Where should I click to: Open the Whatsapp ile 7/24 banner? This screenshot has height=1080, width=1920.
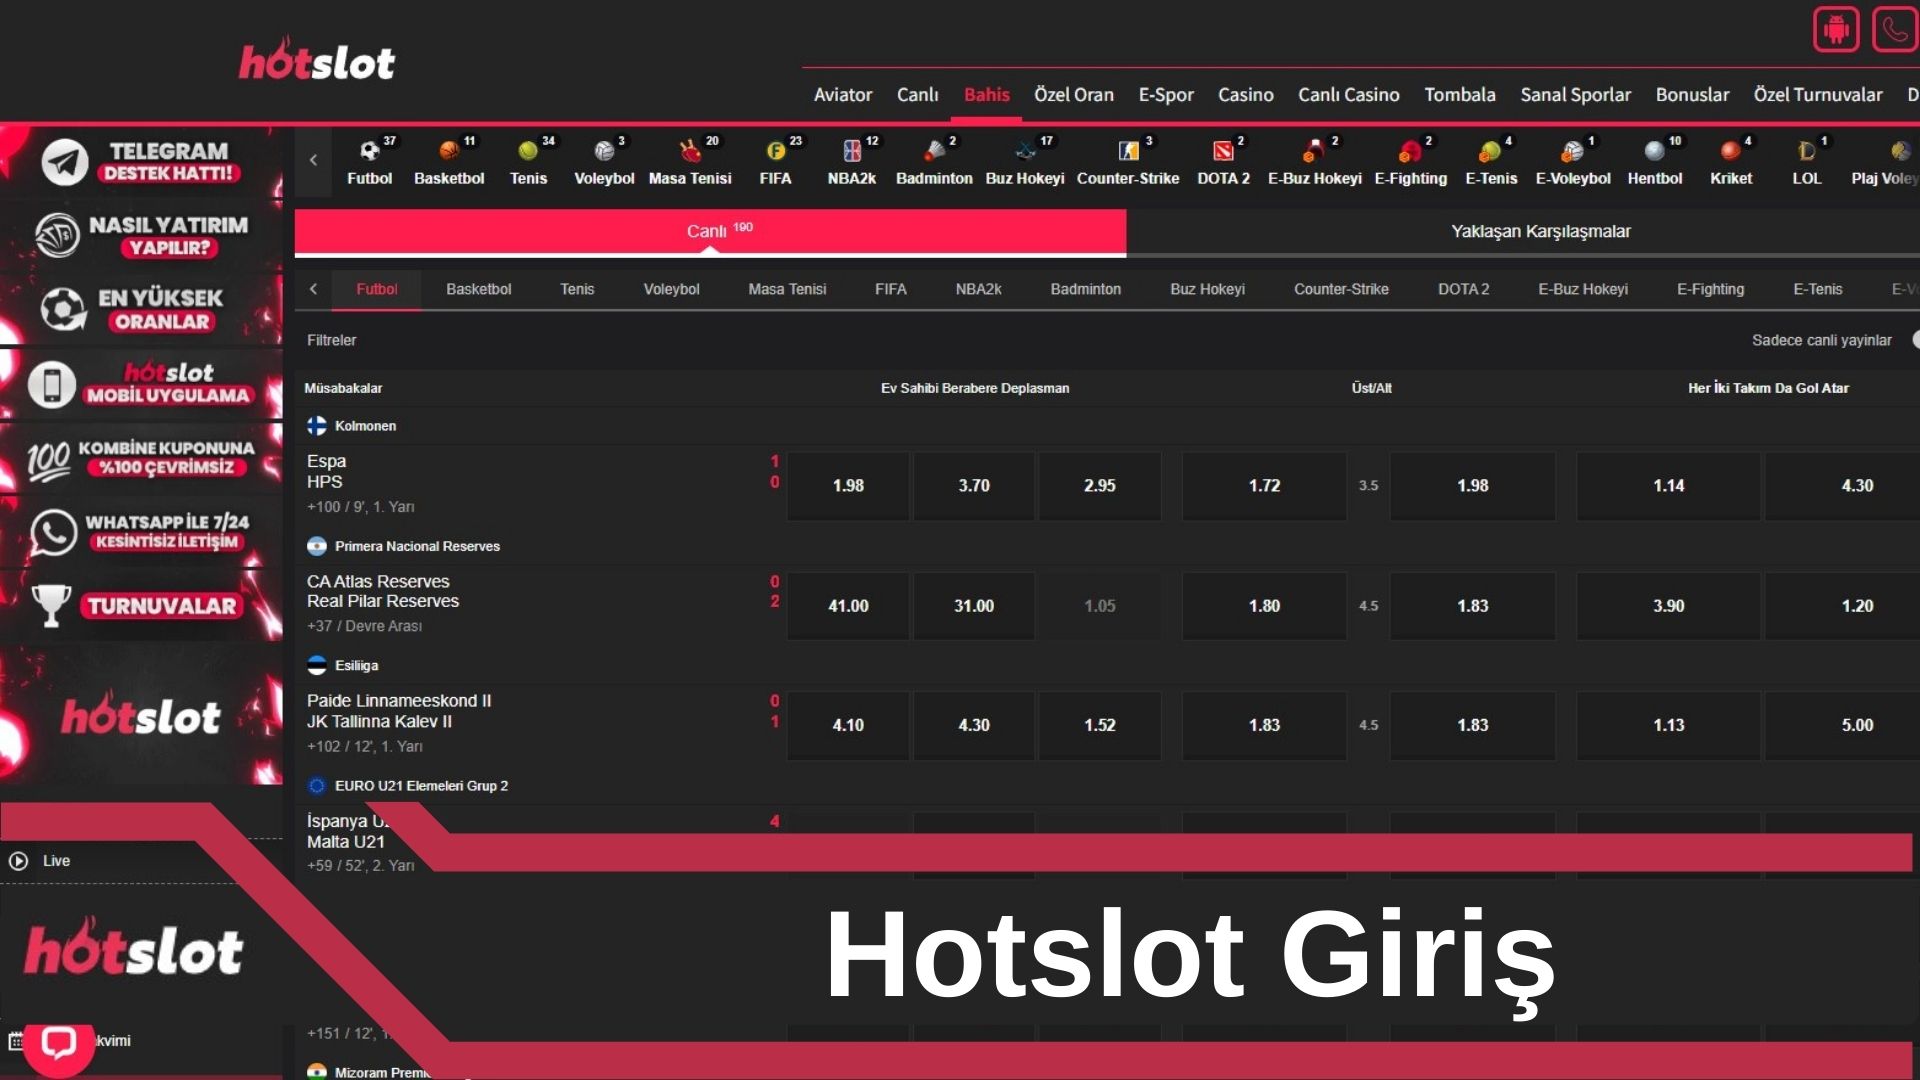(x=141, y=532)
